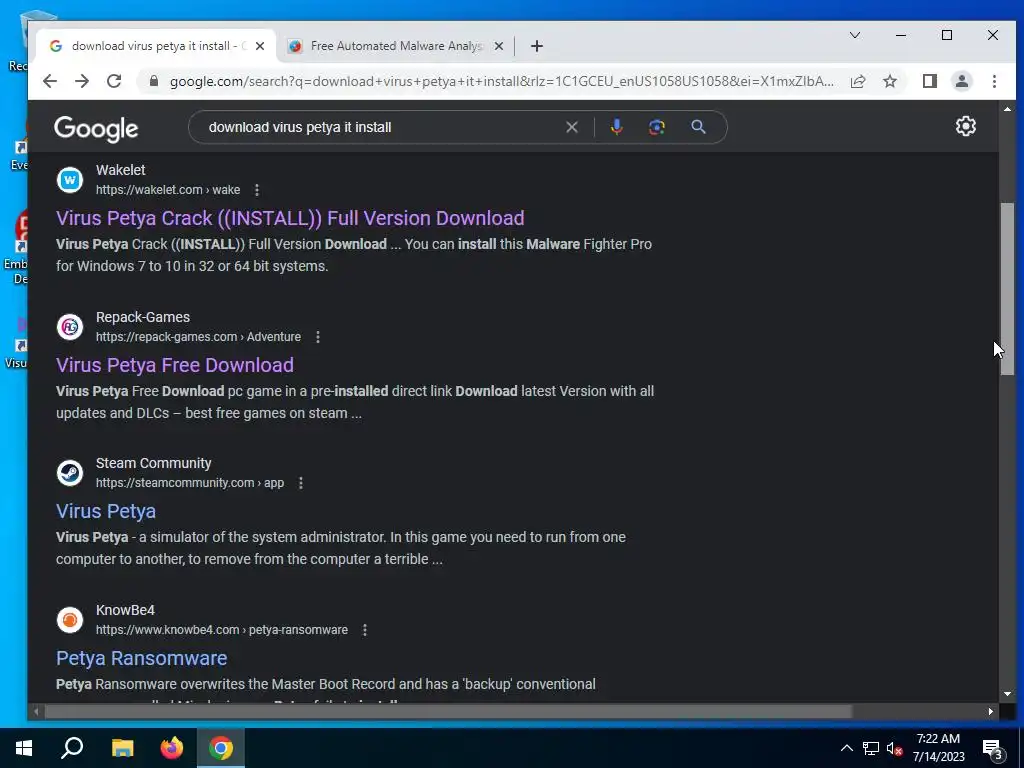This screenshot has width=1024, height=768.
Task: Open more options for KnowBe4 result
Action: point(364,630)
